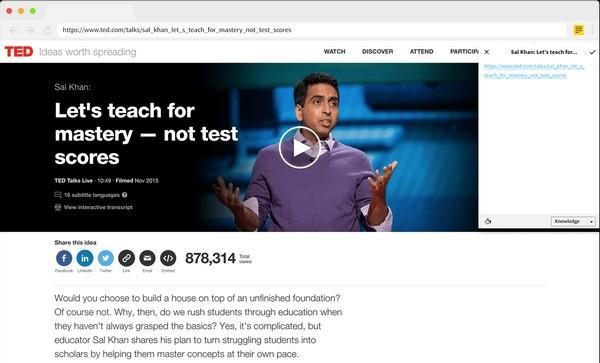Click the 878,314 total views count

tap(210, 258)
